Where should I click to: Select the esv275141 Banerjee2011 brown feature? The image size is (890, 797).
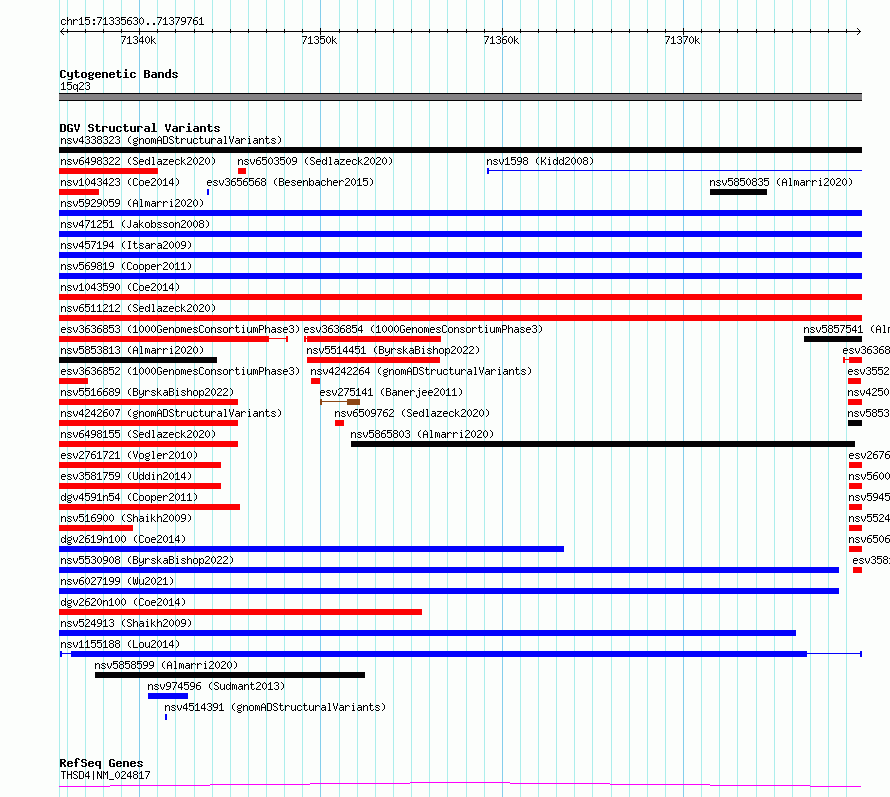(x=340, y=402)
